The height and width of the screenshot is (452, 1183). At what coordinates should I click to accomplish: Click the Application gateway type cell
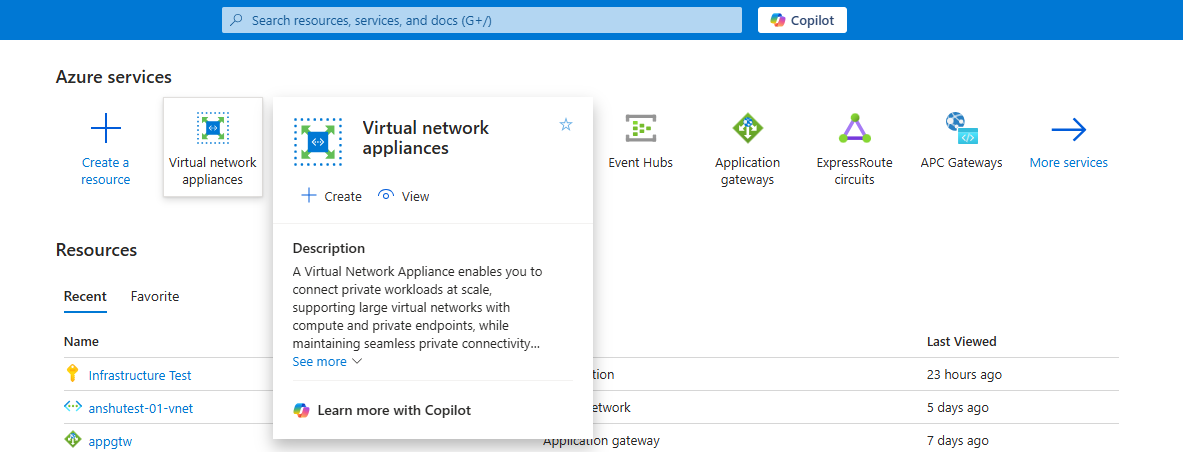click(601, 441)
